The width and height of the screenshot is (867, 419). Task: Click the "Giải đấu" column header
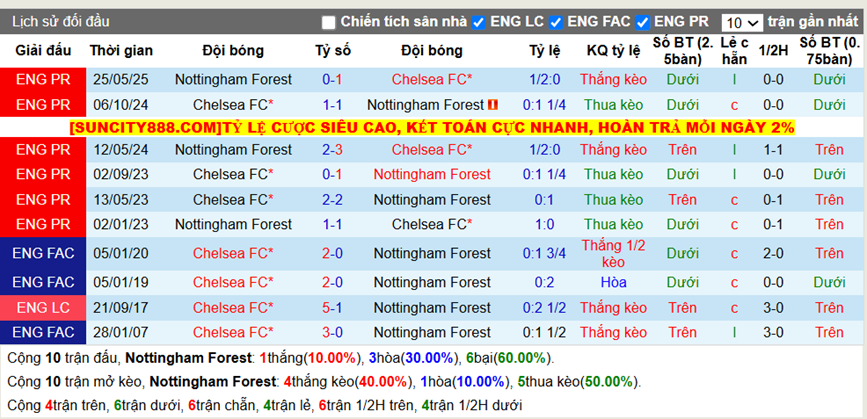pos(43,50)
